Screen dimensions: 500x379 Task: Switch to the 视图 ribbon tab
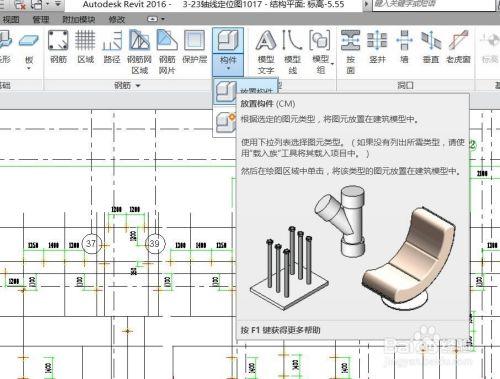click(11, 19)
